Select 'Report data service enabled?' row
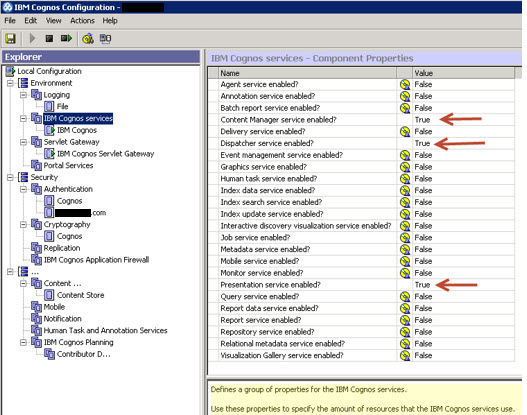Screen dimensions: 527x415 (361, 308)
